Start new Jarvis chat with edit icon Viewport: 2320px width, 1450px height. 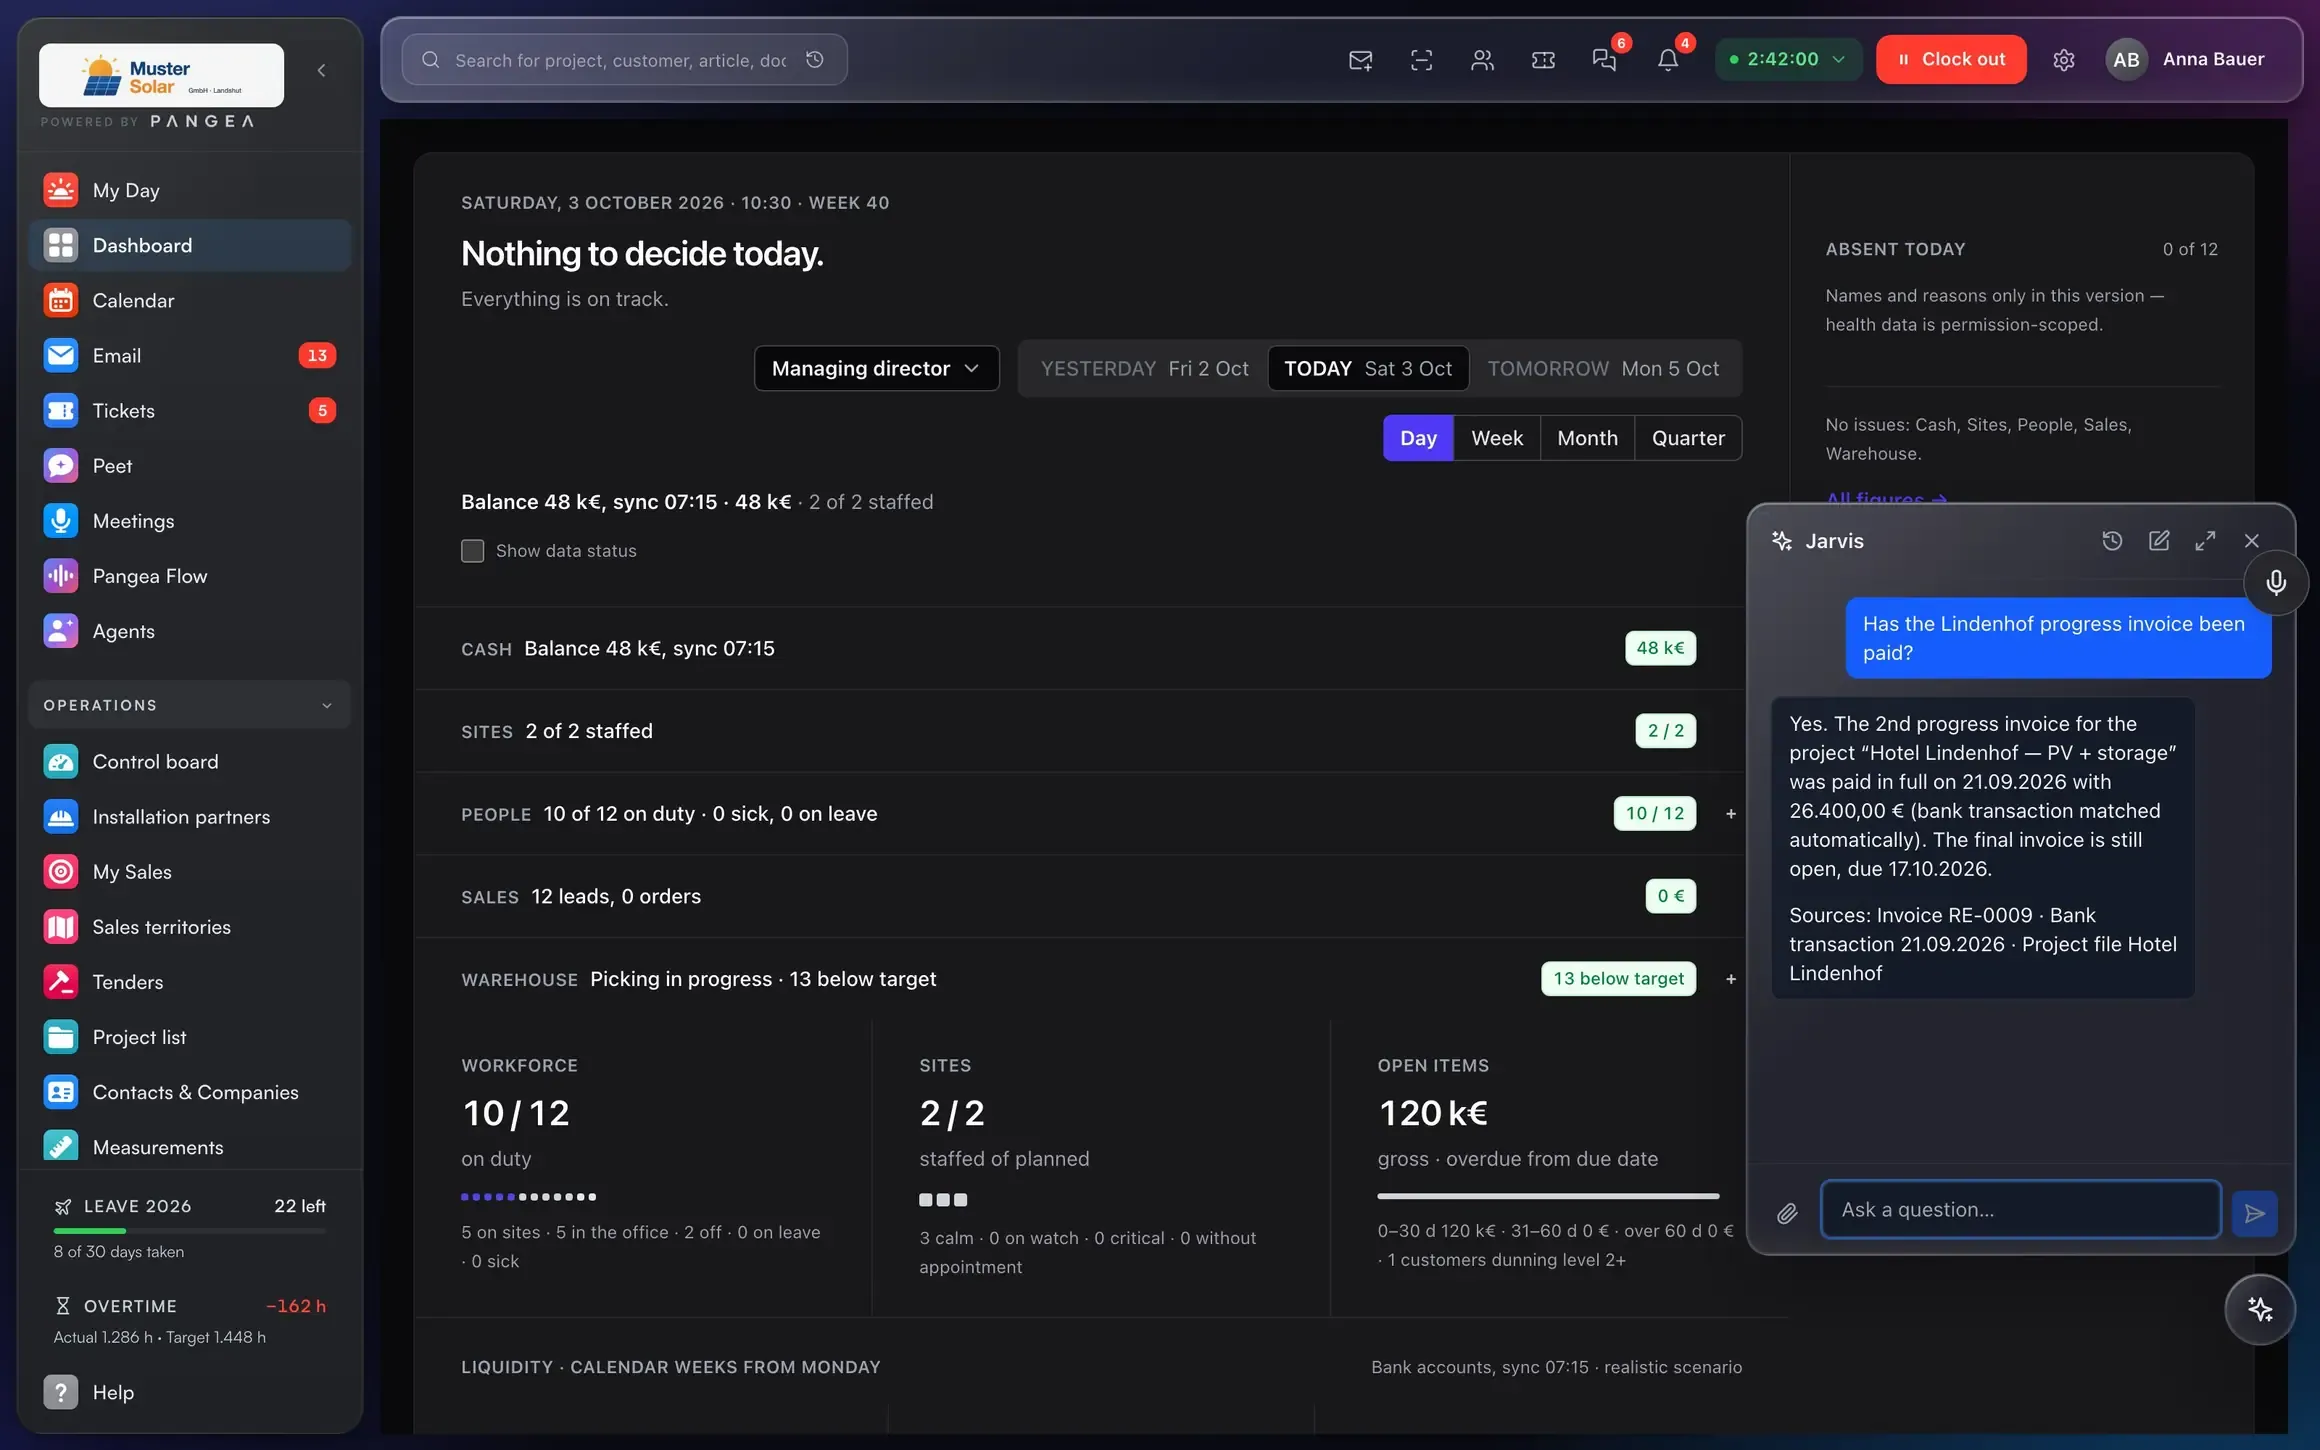(2159, 541)
